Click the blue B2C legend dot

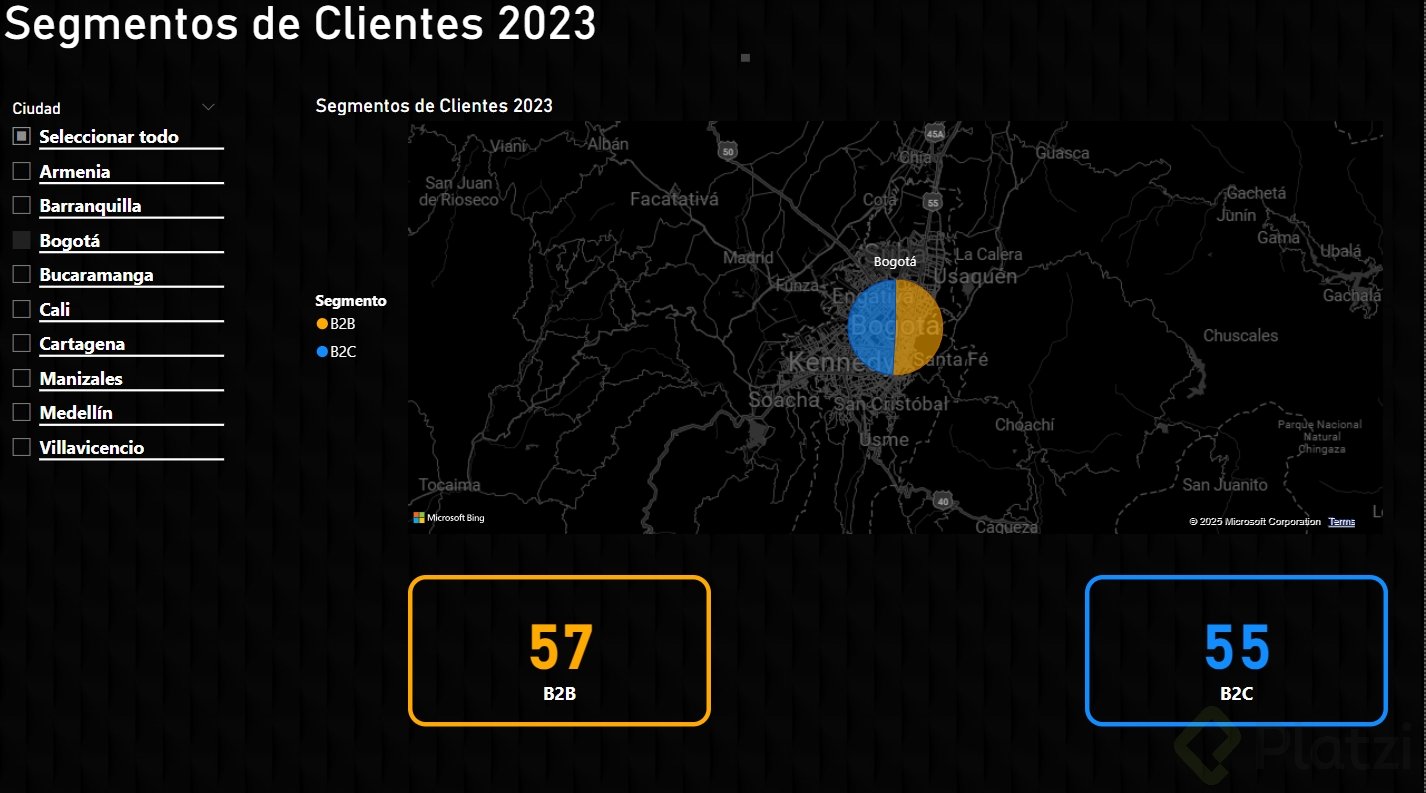coord(322,352)
